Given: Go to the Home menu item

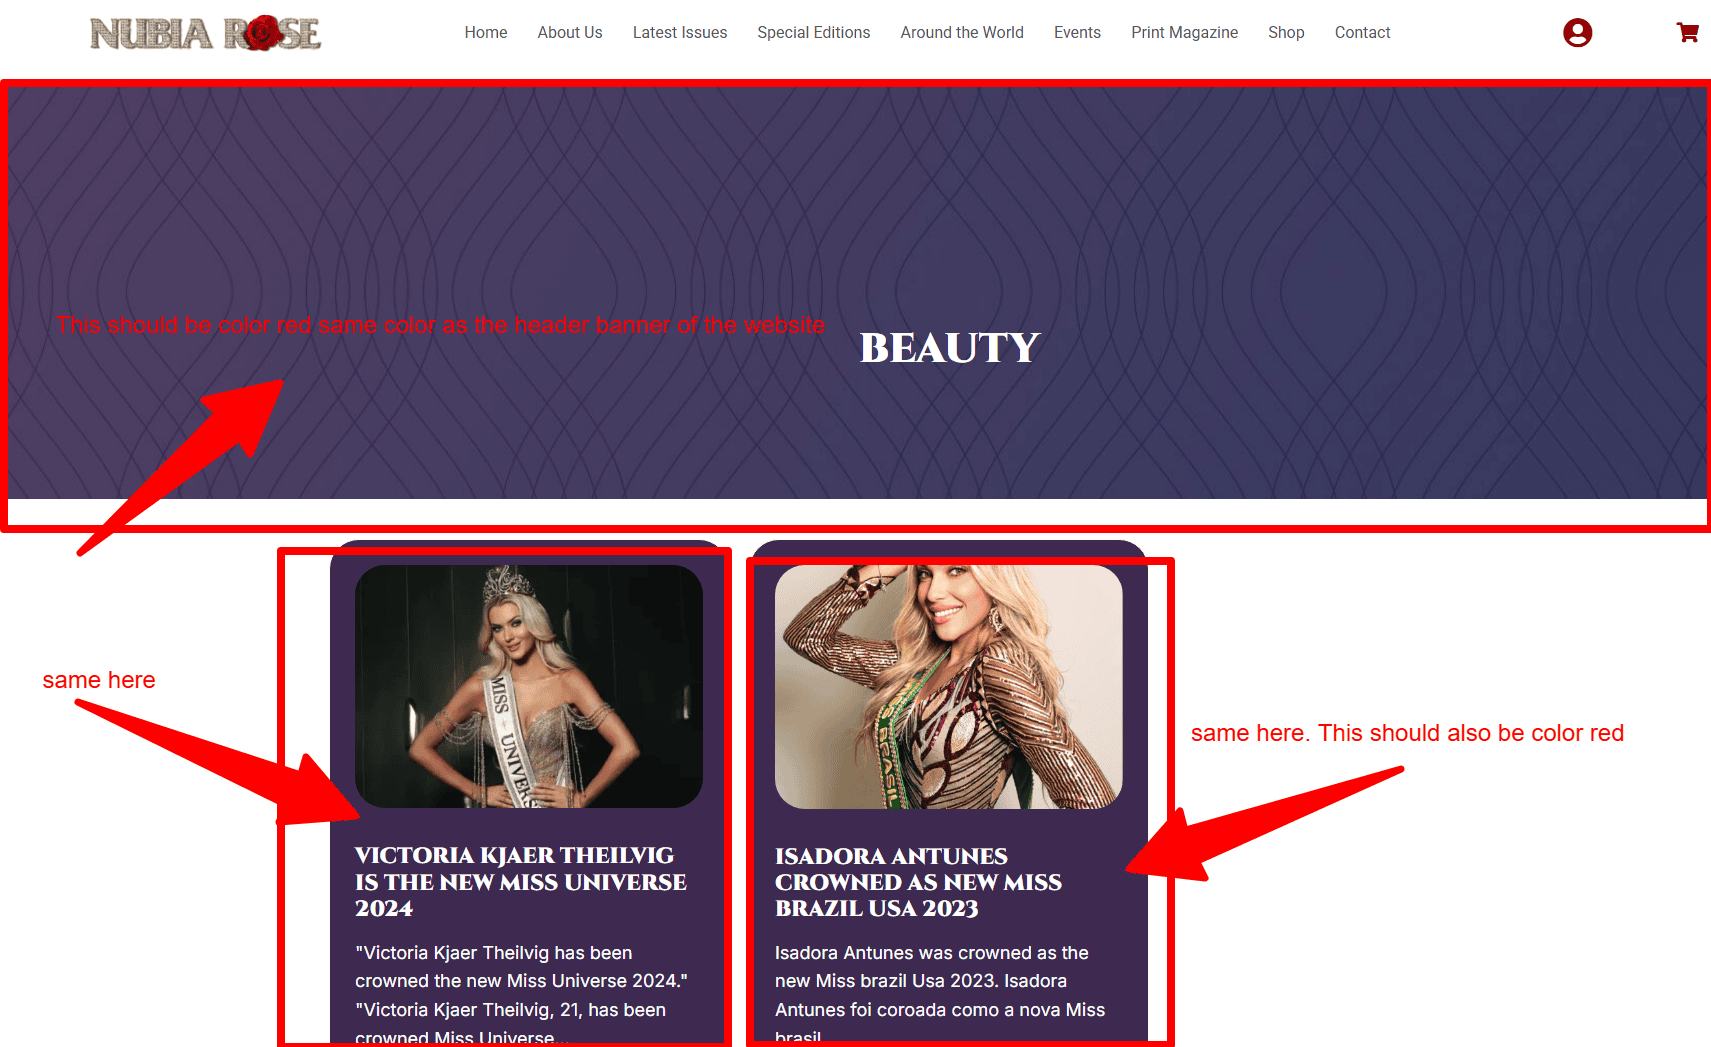Looking at the screenshot, I should click(486, 33).
